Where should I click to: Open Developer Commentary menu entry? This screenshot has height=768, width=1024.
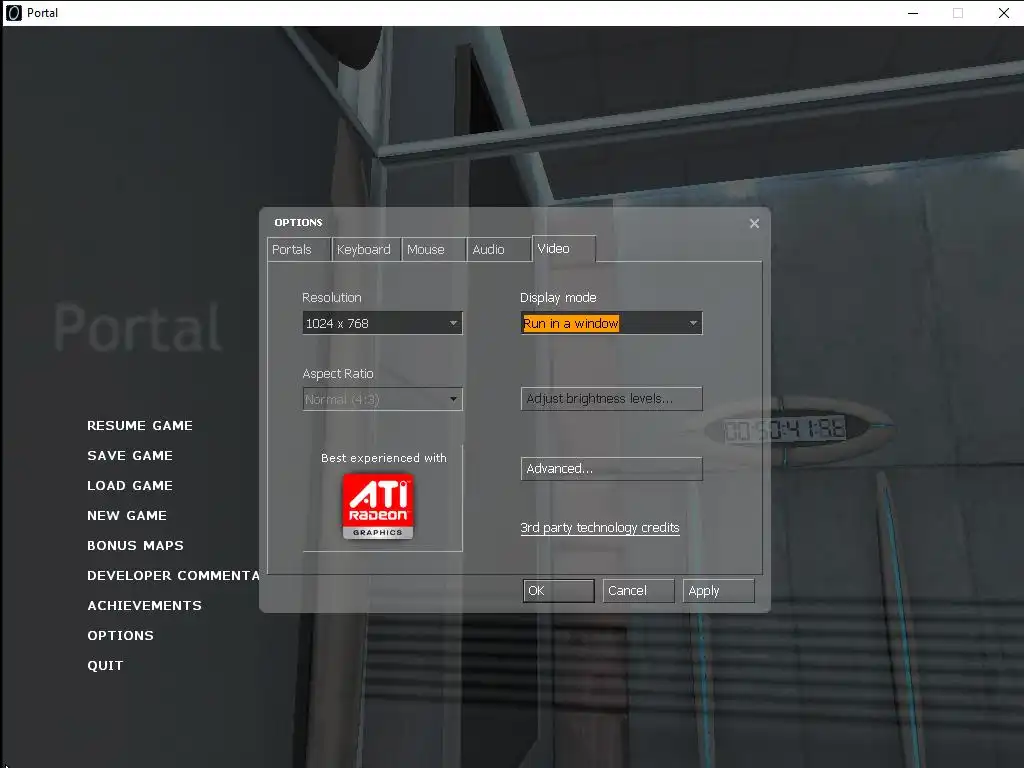pos(173,576)
